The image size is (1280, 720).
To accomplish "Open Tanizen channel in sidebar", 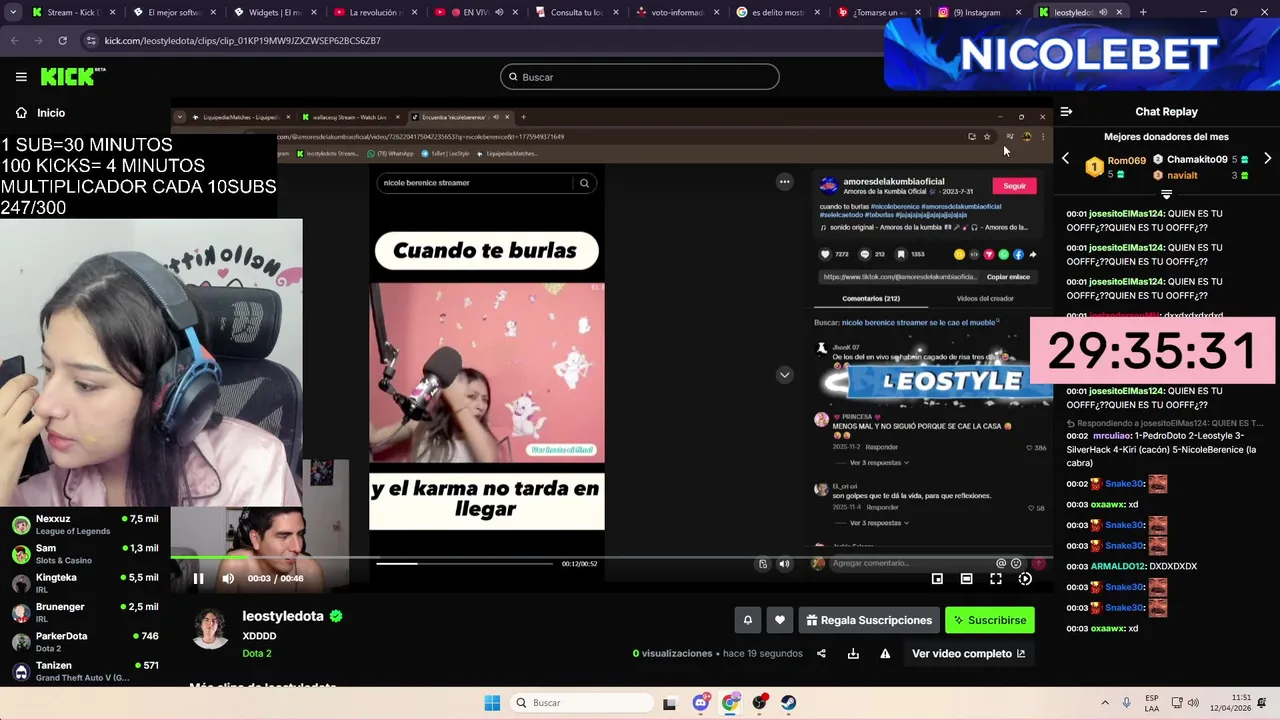I will point(85,671).
